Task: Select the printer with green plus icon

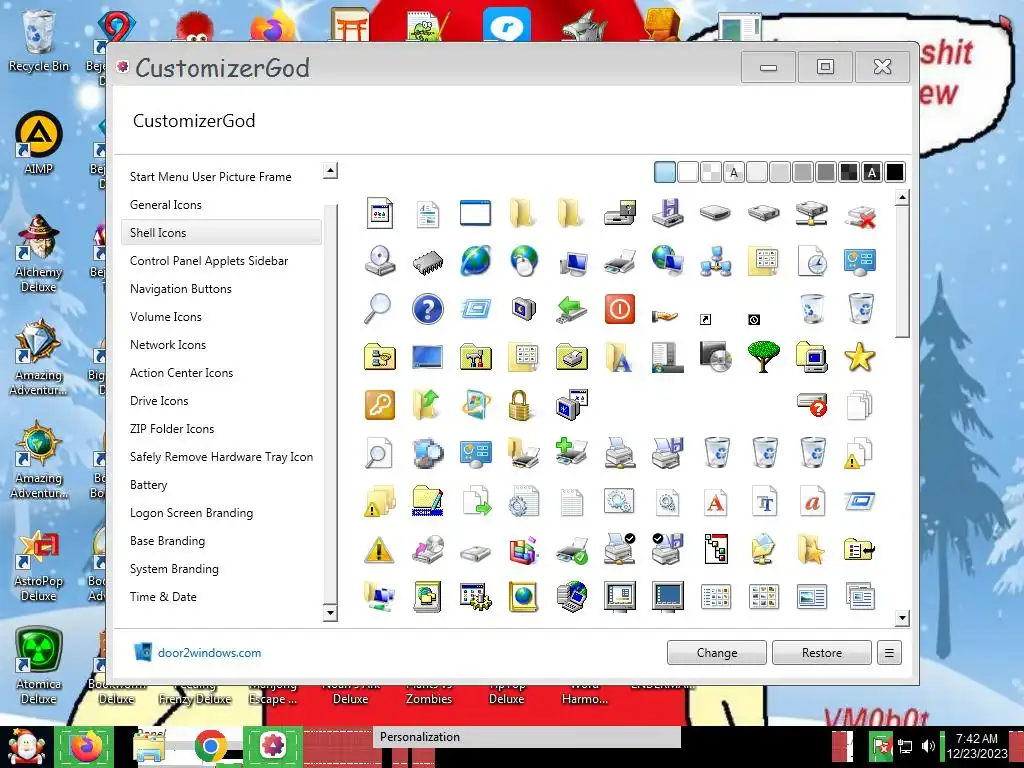Action: [x=571, y=453]
